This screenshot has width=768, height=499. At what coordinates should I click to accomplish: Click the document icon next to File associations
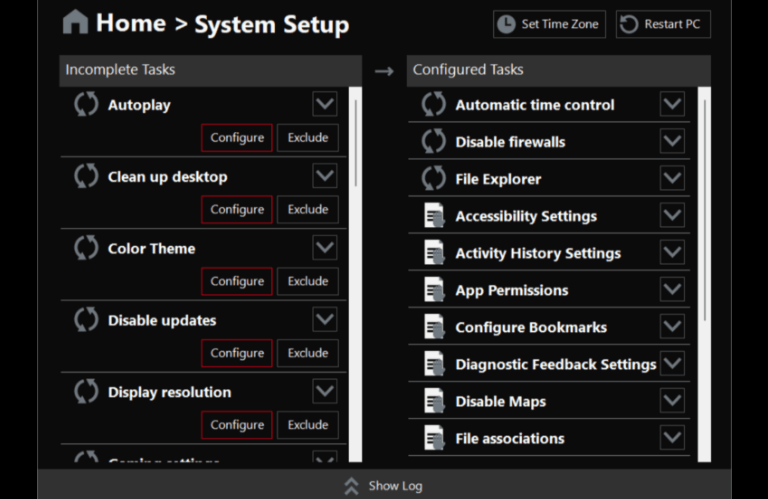pyautogui.click(x=433, y=438)
